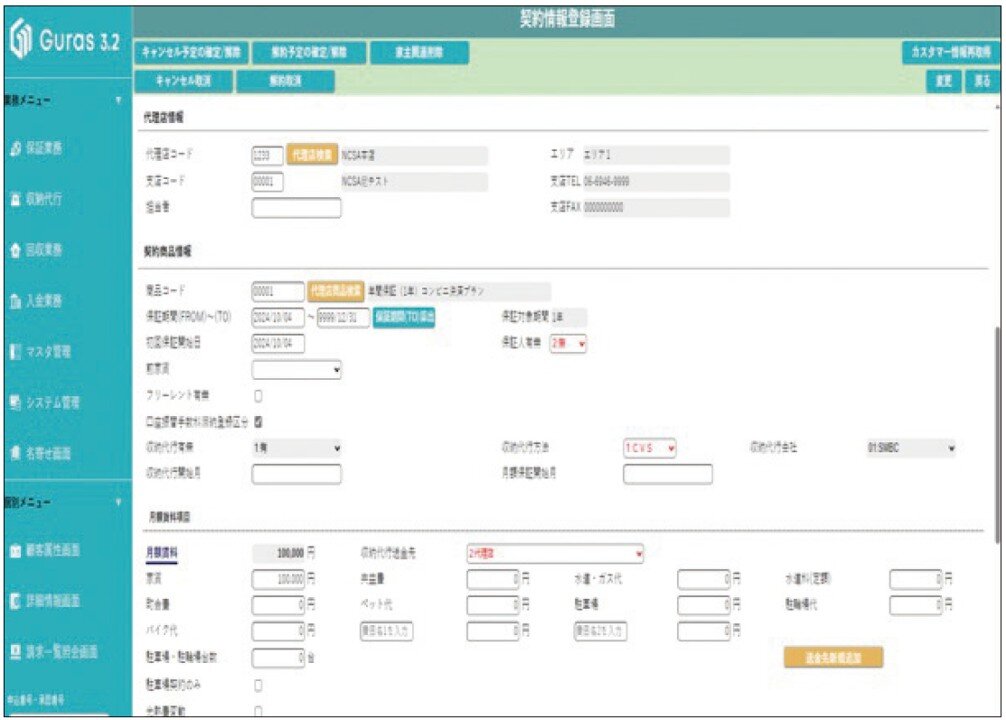This screenshot has height=720, width=1006.
Task: Tick the 駐車場契約のみ checkbox
Action: [x=259, y=685]
